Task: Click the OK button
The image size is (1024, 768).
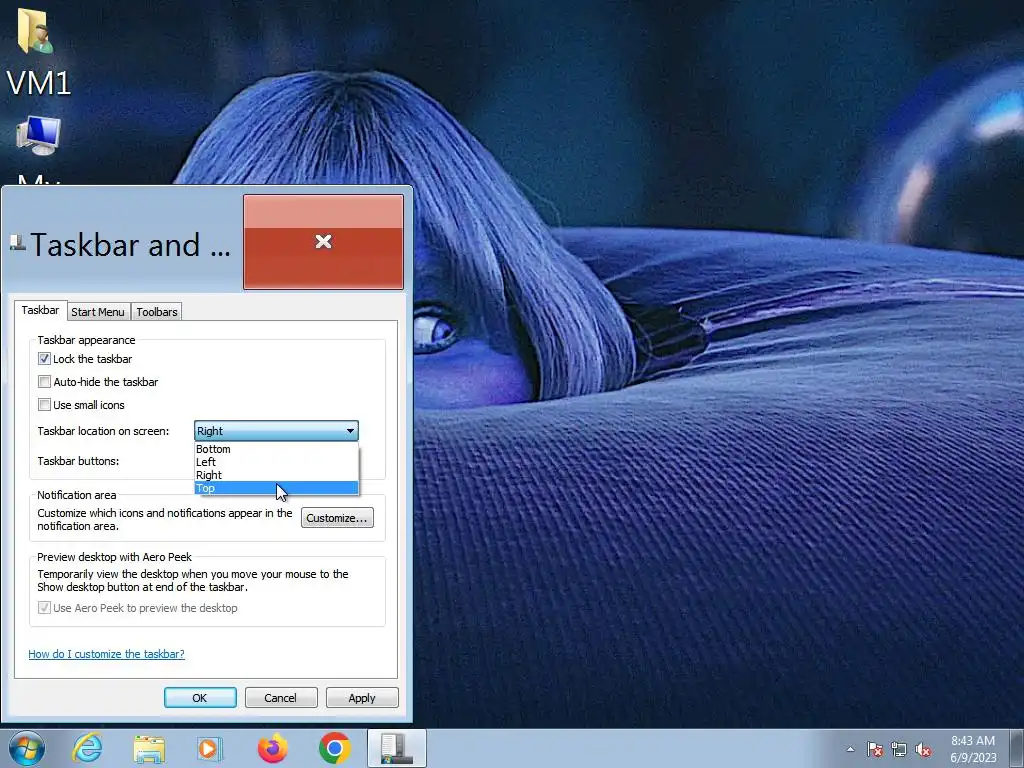Action: coord(200,697)
